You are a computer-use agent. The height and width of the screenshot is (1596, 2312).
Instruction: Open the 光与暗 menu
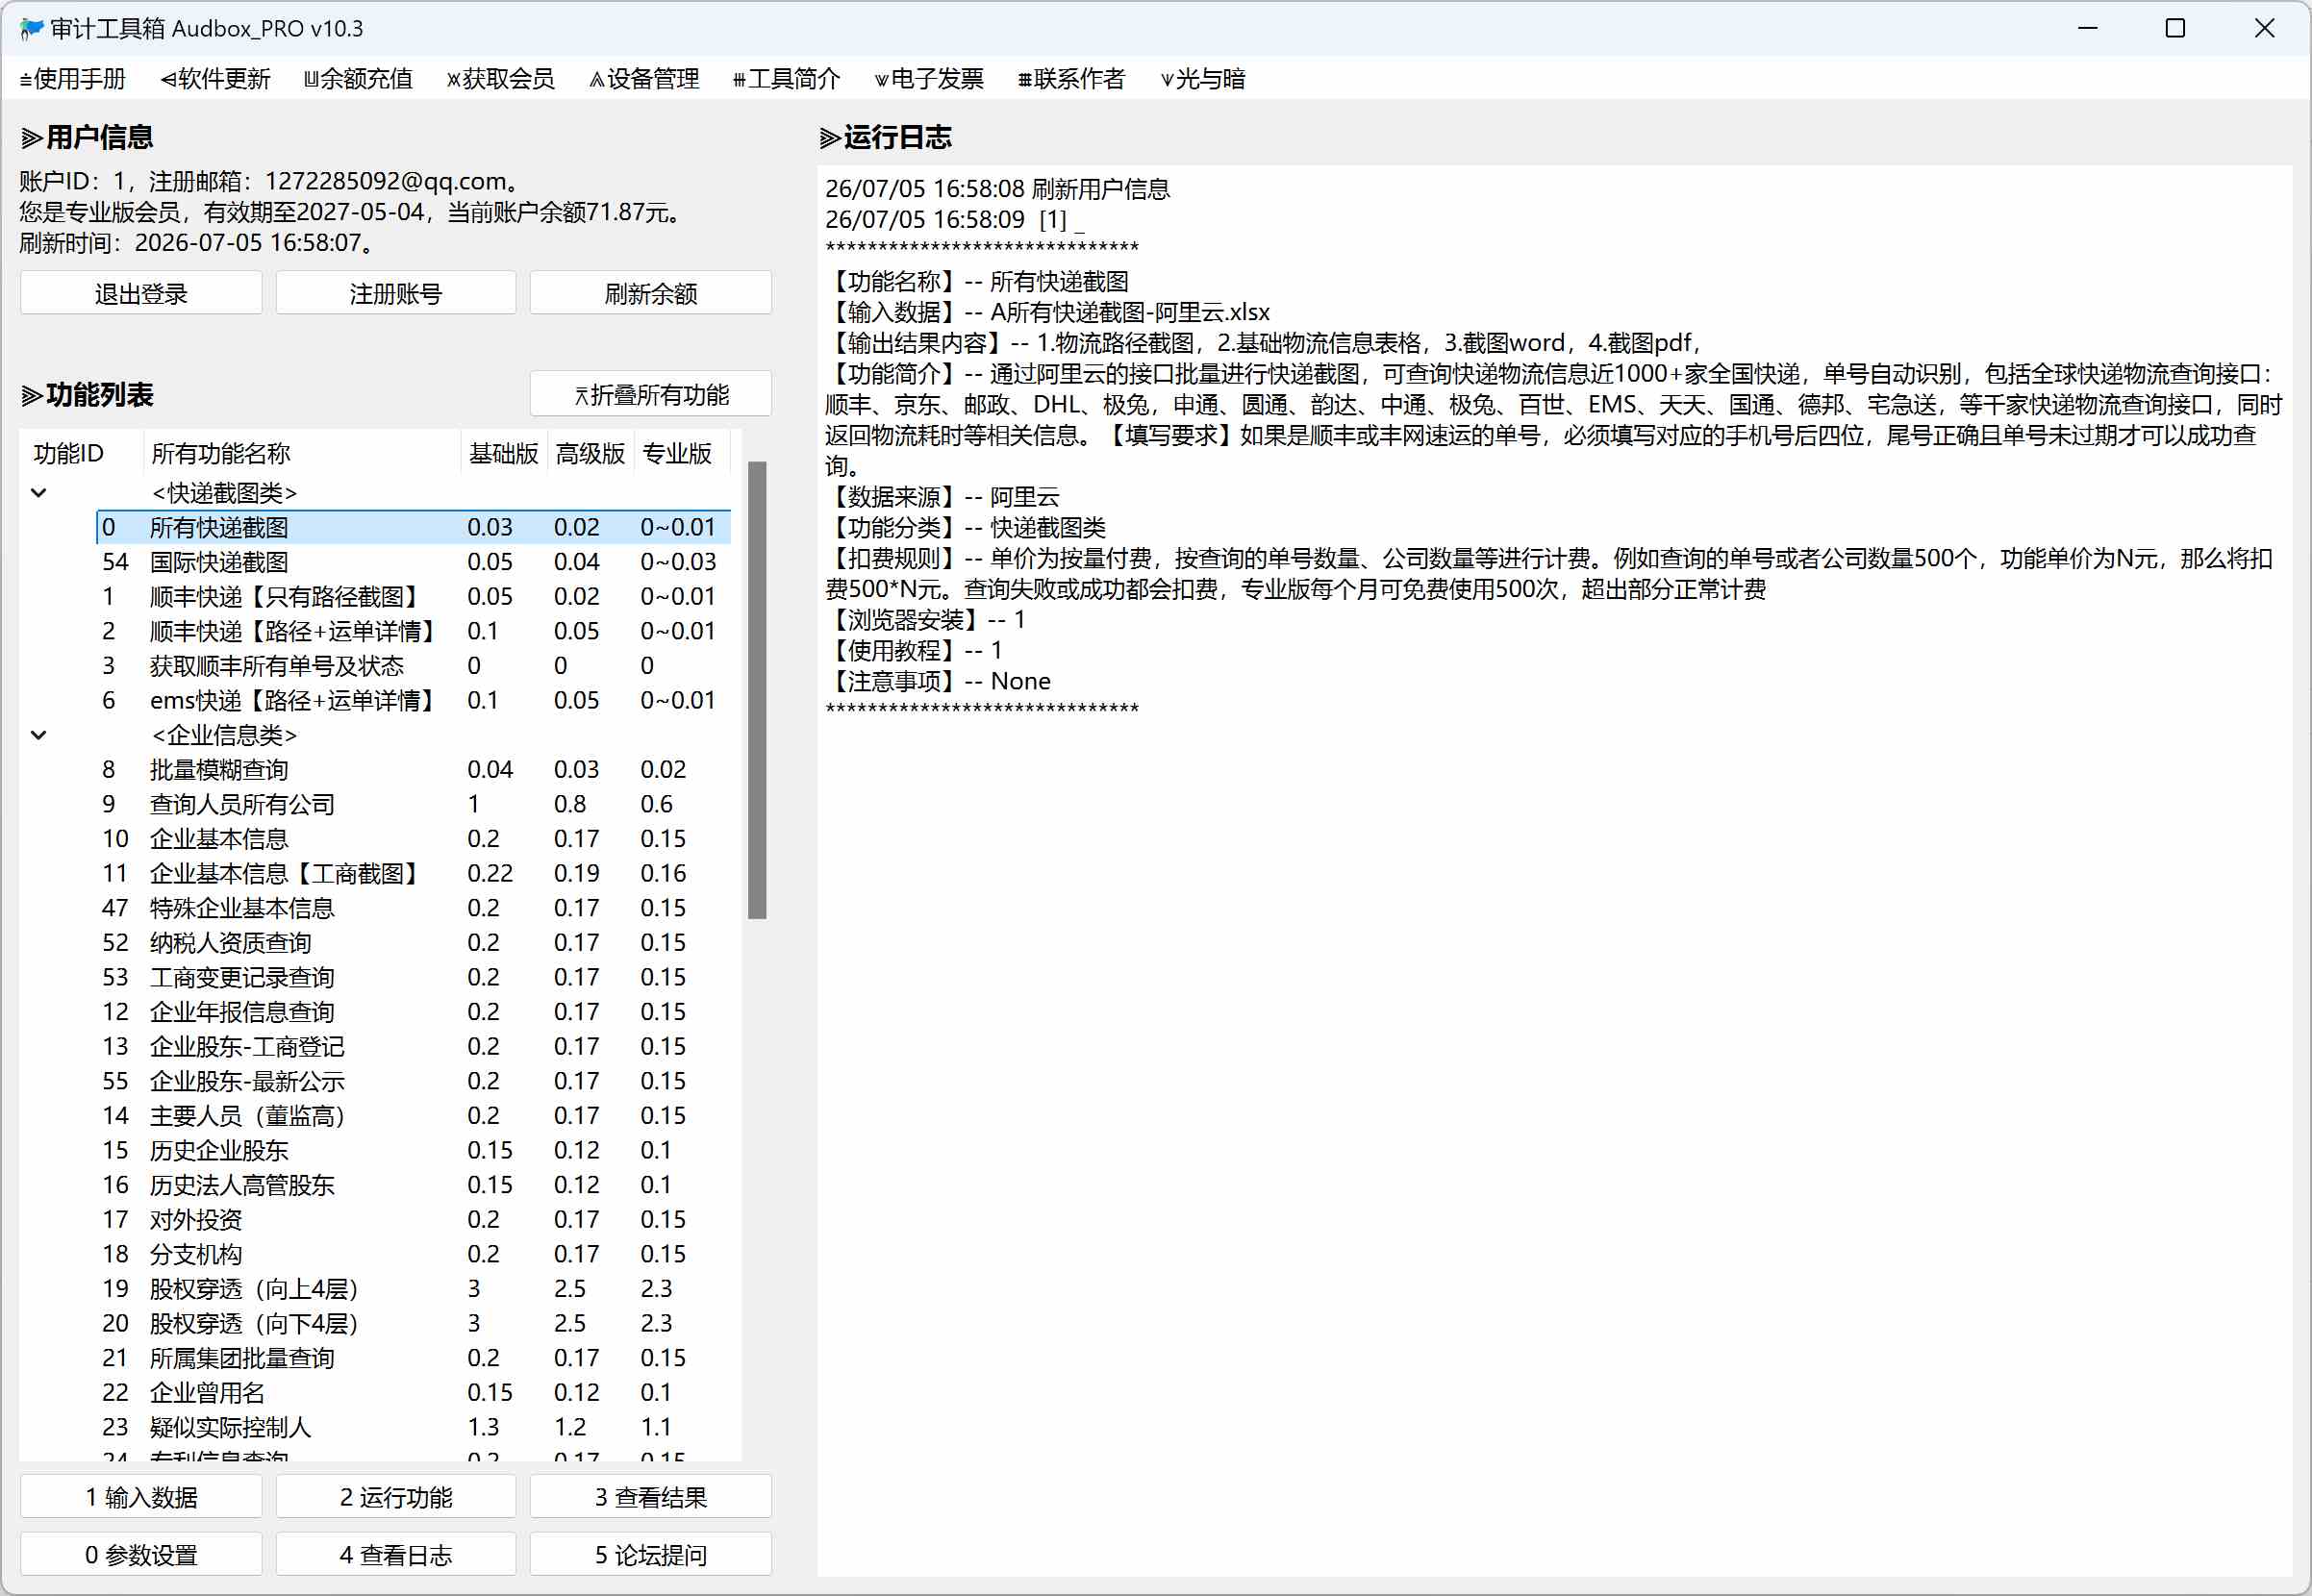coord(1203,79)
